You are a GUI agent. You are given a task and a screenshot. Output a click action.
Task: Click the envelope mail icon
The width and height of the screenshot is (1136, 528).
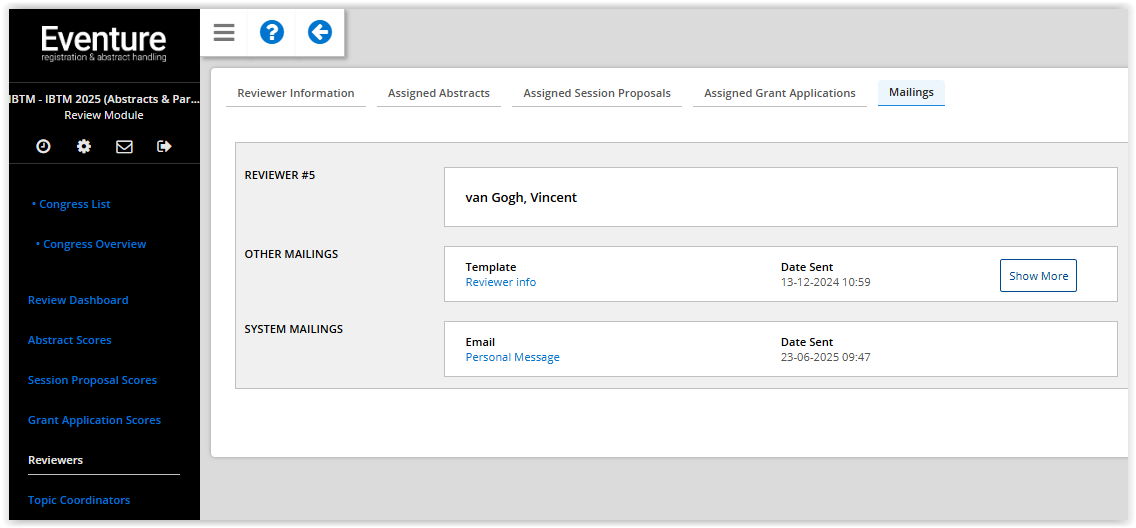tap(124, 146)
